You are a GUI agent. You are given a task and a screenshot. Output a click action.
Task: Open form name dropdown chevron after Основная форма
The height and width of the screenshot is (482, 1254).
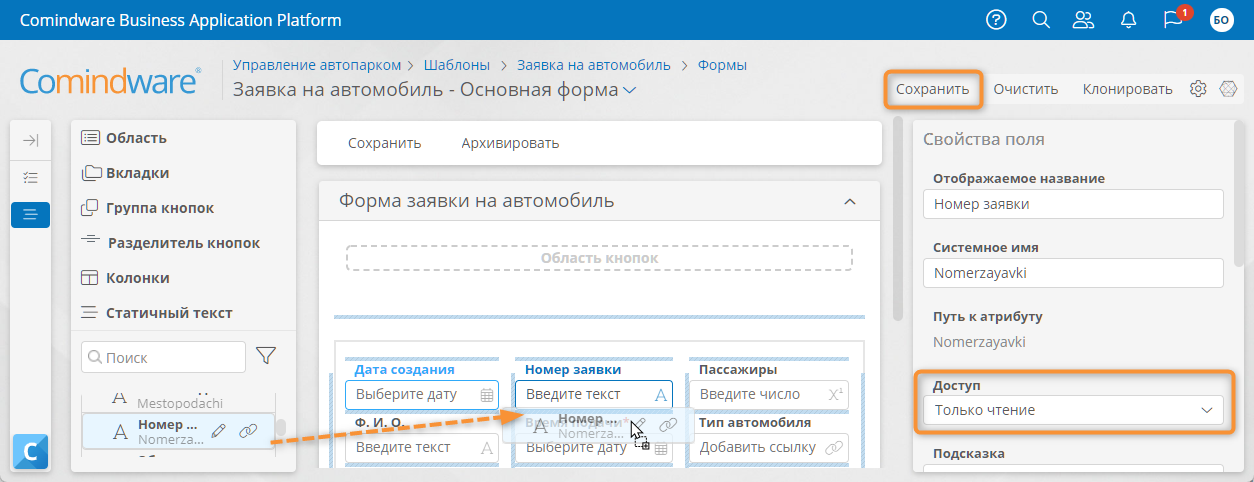630,90
